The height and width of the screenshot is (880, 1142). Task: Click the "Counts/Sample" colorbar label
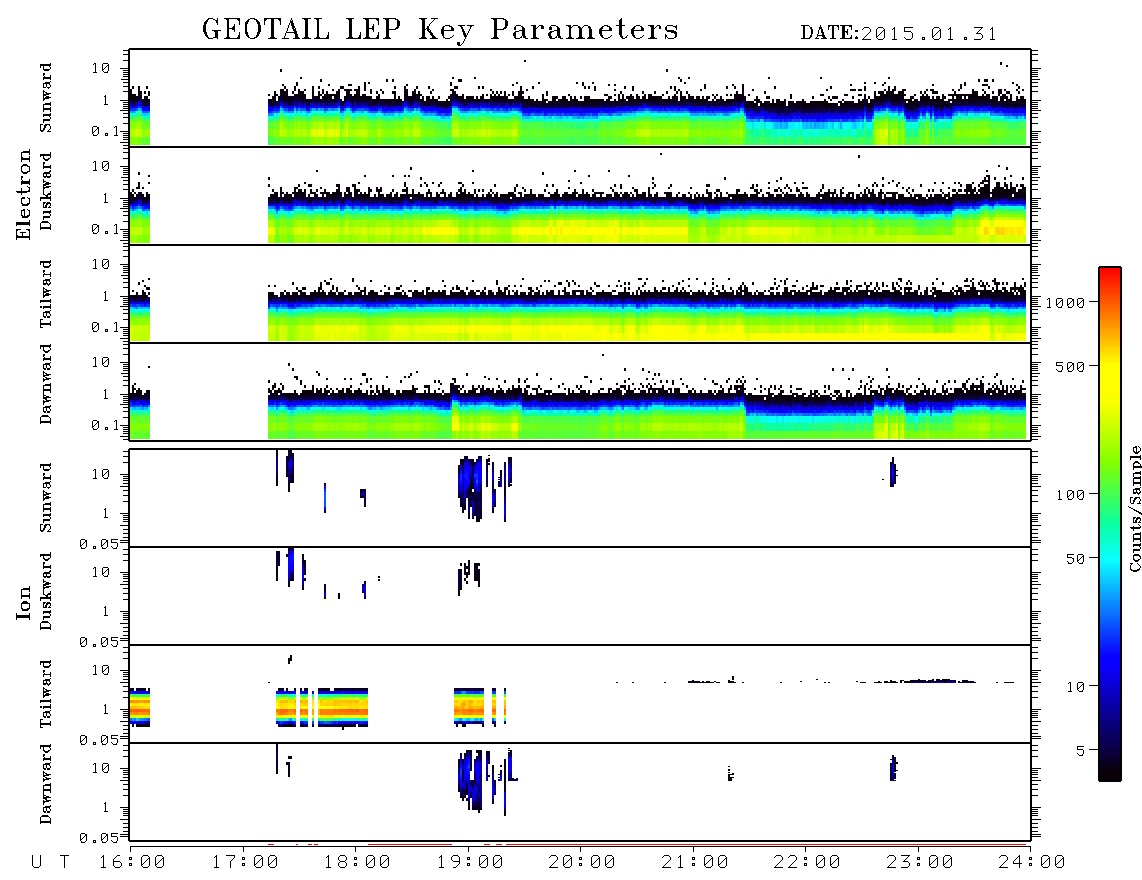coord(1134,508)
